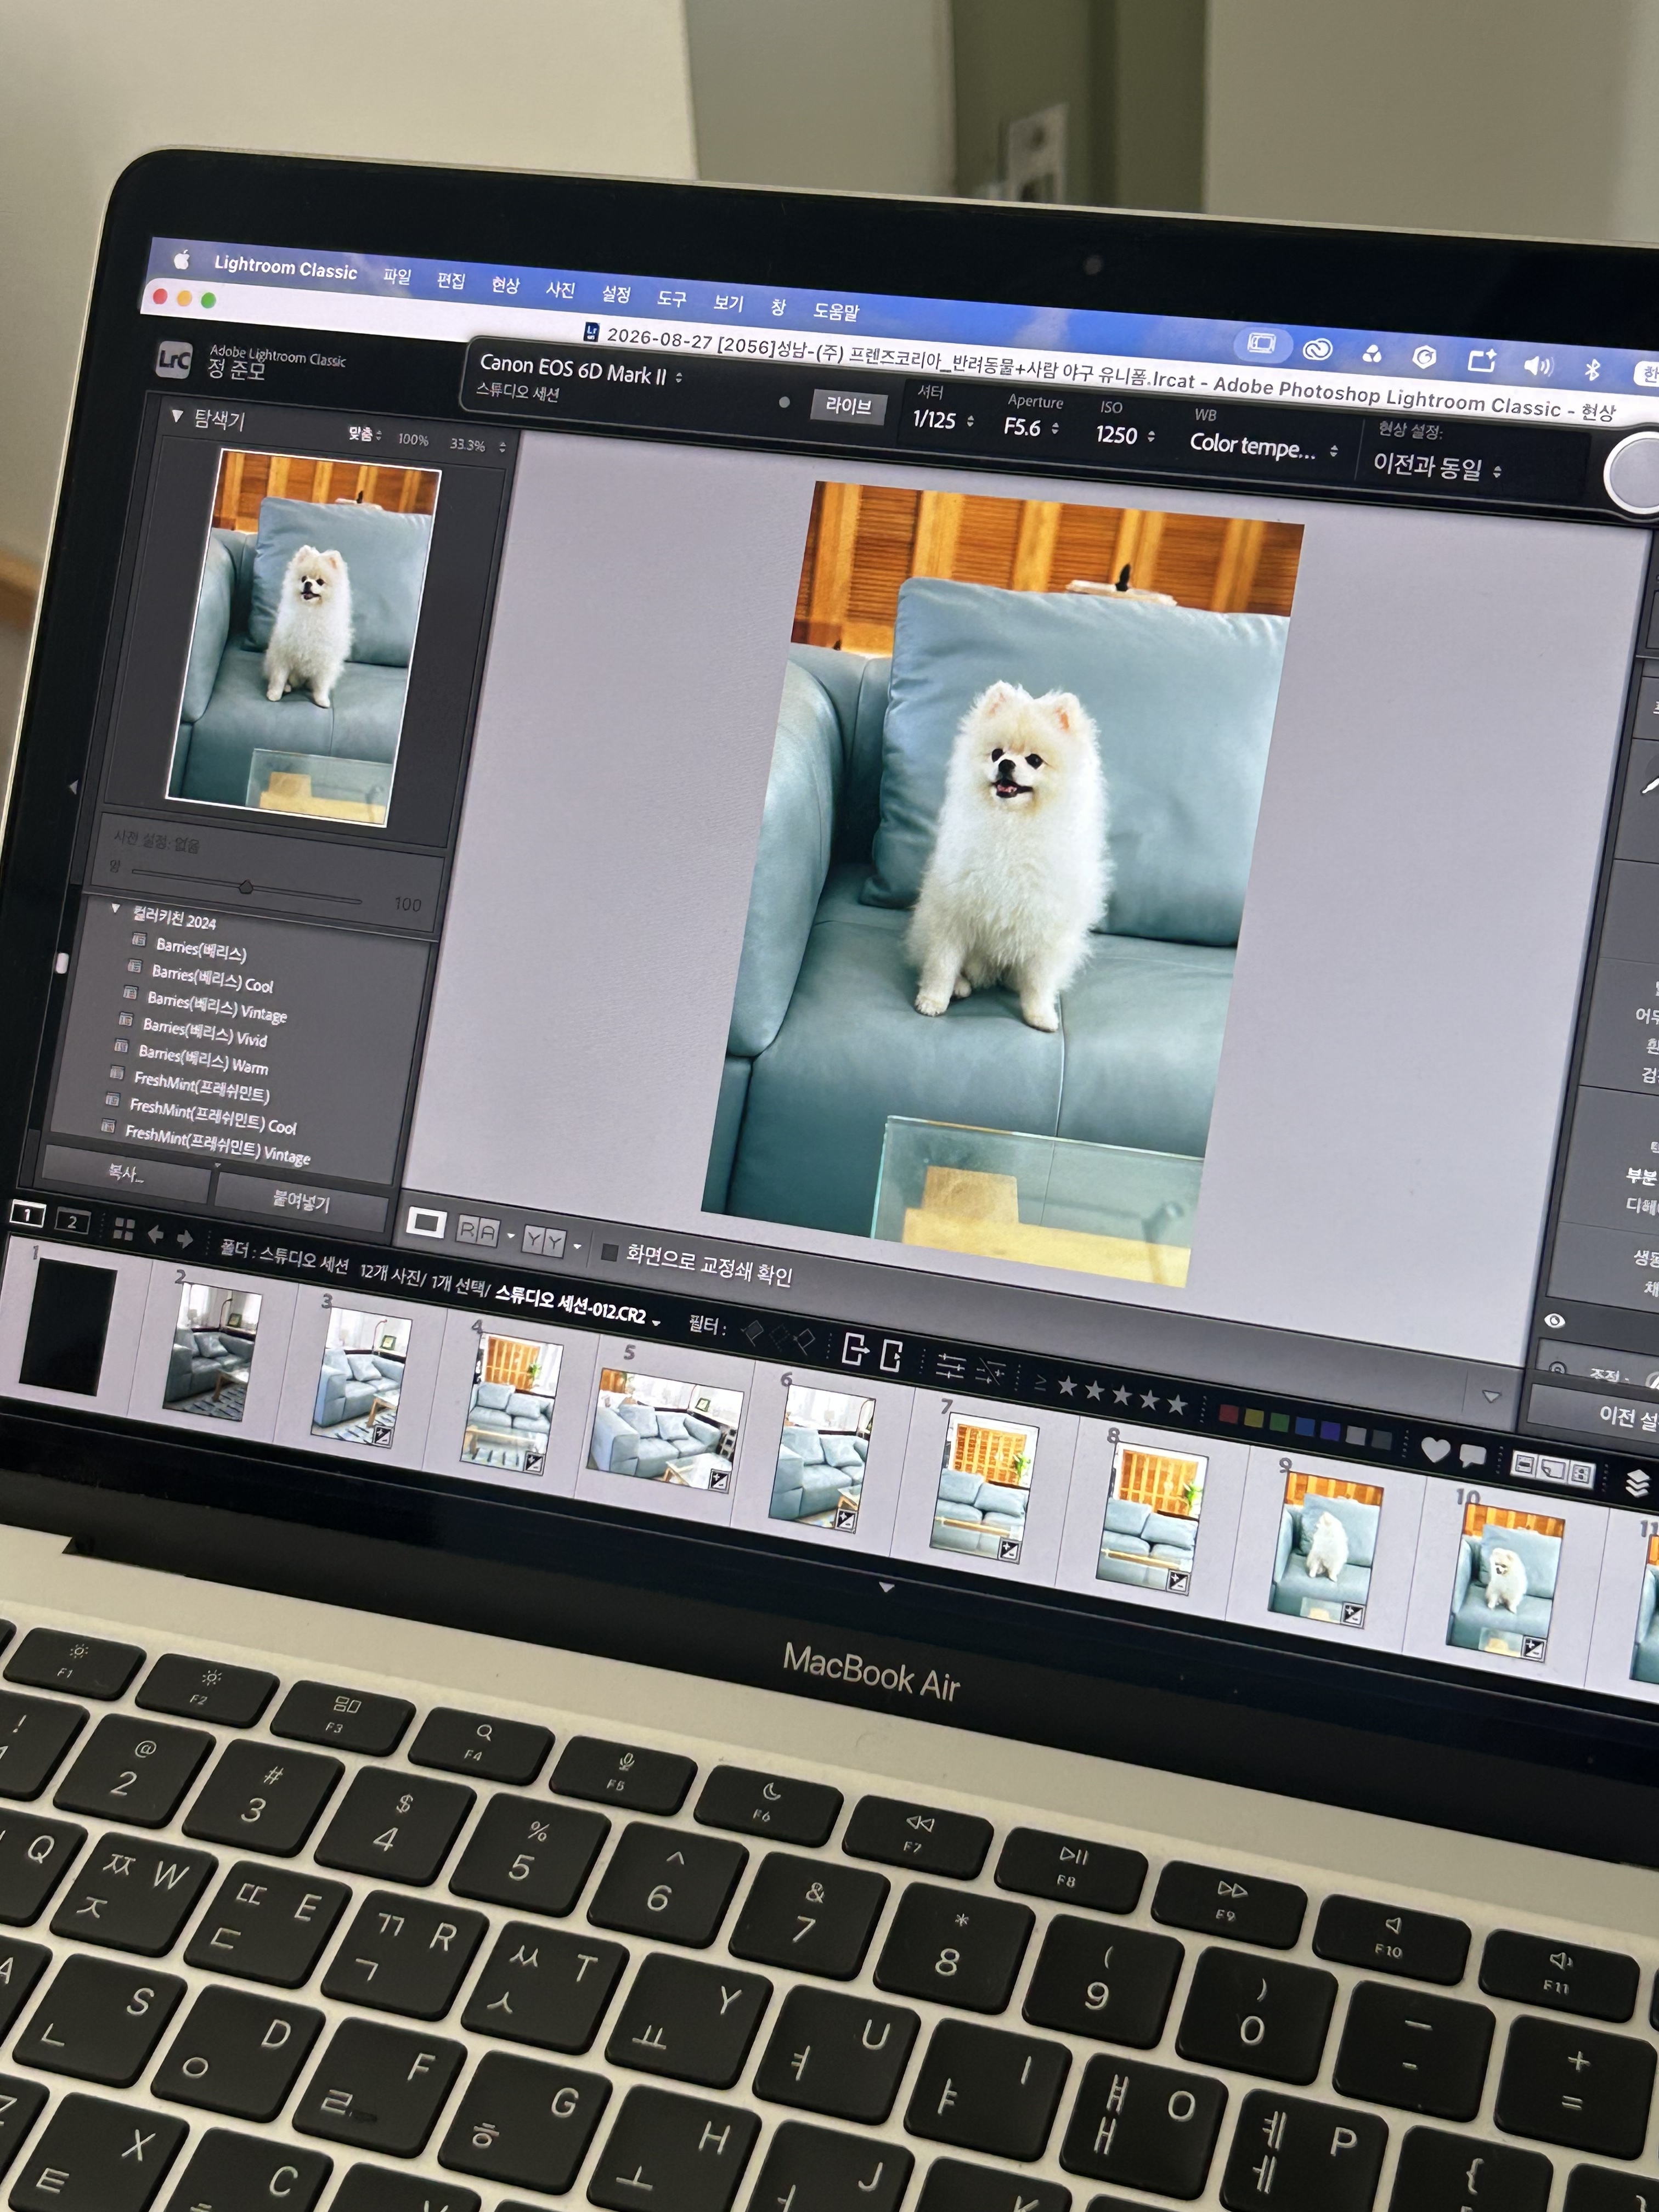Open Creative Cloud from the macOS menu bar
The image size is (1659, 2212).
tap(1318, 349)
